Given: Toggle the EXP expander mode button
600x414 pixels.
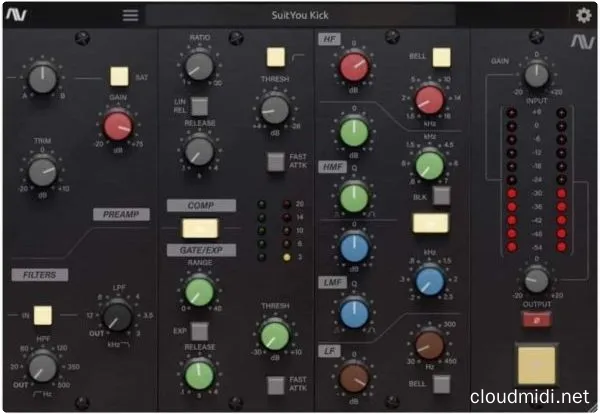Looking at the screenshot, I should pyautogui.click(x=199, y=331).
